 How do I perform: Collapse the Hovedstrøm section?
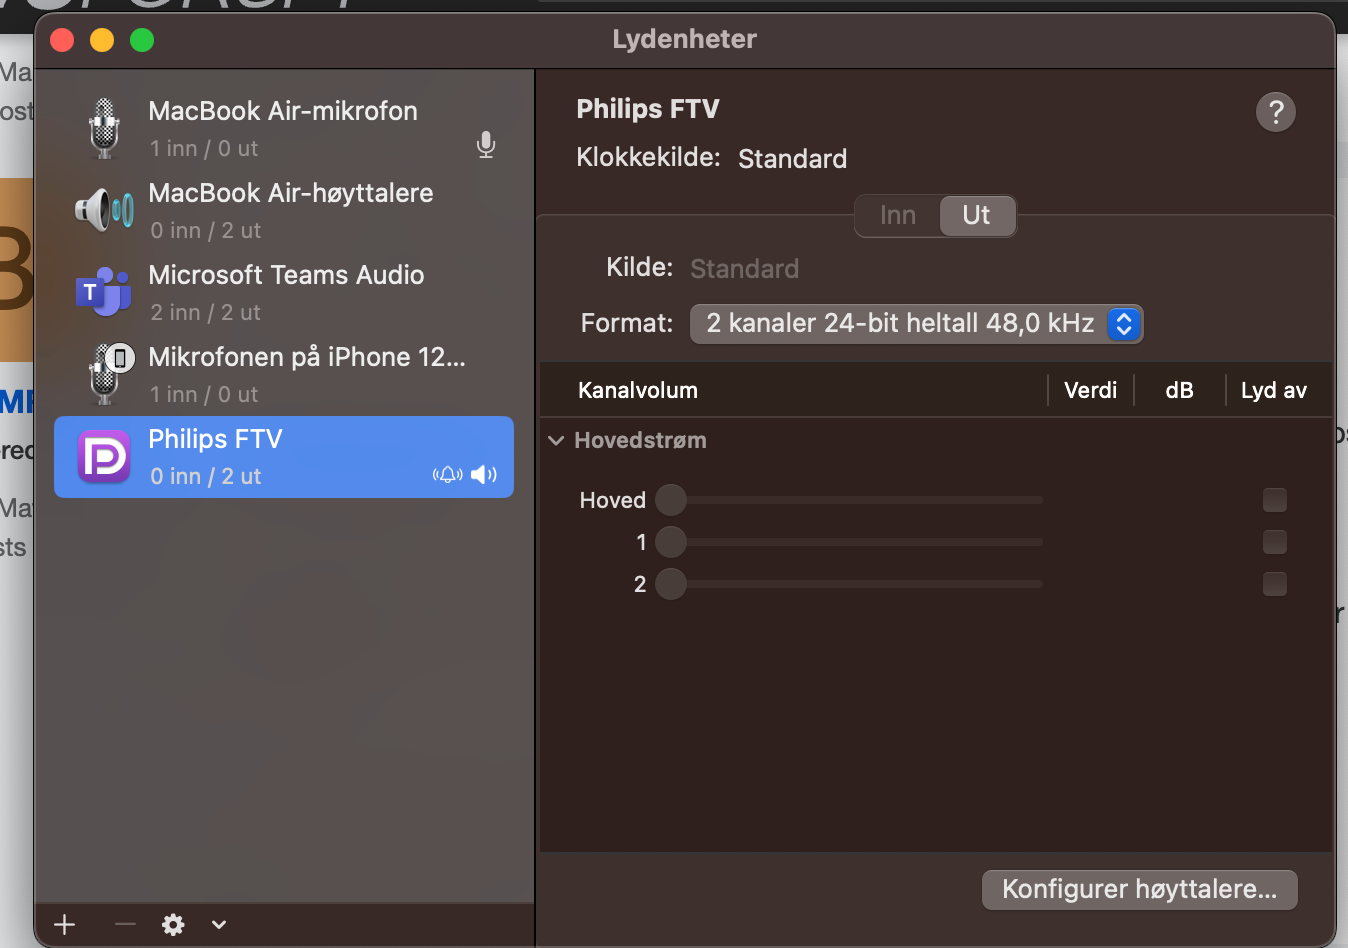tap(557, 440)
